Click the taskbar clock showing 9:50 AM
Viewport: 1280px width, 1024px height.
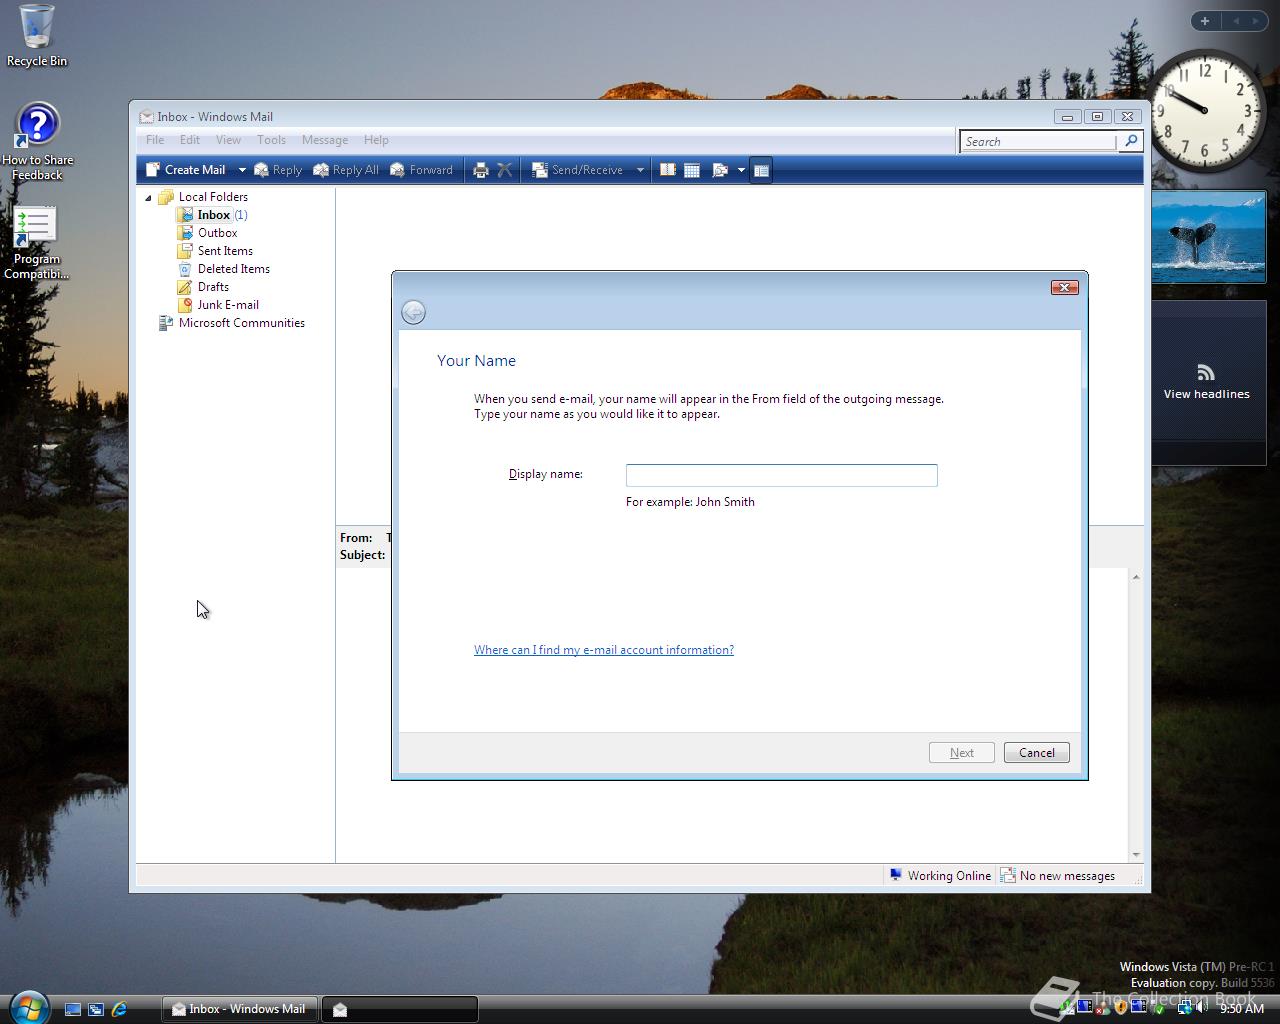[x=1242, y=1009]
